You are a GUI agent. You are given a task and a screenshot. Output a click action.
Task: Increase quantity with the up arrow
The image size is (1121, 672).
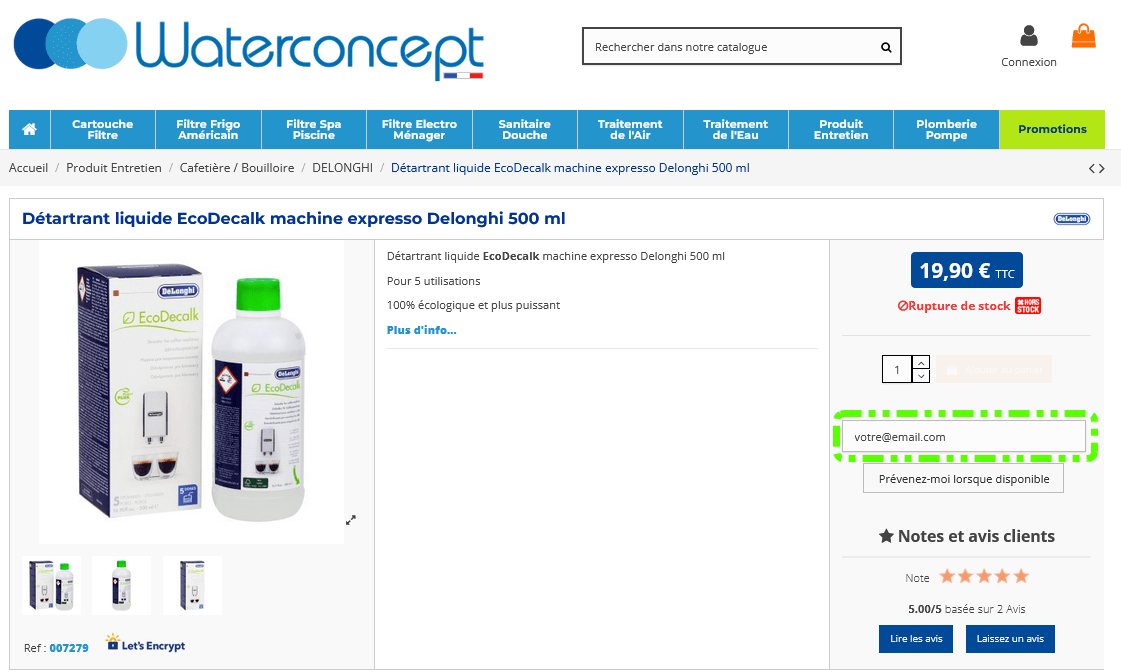pyautogui.click(x=921, y=362)
